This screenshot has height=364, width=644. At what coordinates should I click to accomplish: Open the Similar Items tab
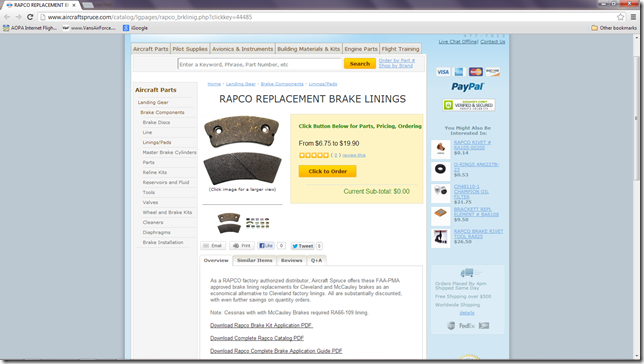pyautogui.click(x=255, y=260)
